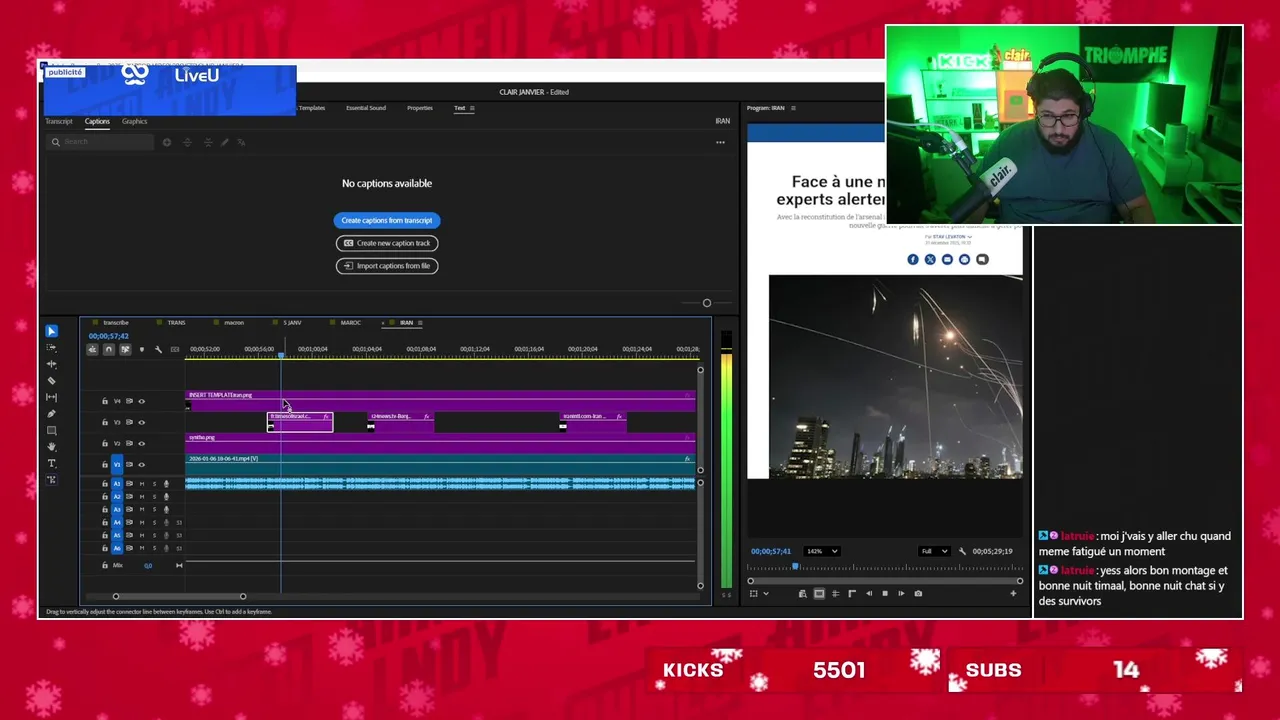Click Export Frame camera icon
The image size is (1280, 720).
tap(918, 593)
